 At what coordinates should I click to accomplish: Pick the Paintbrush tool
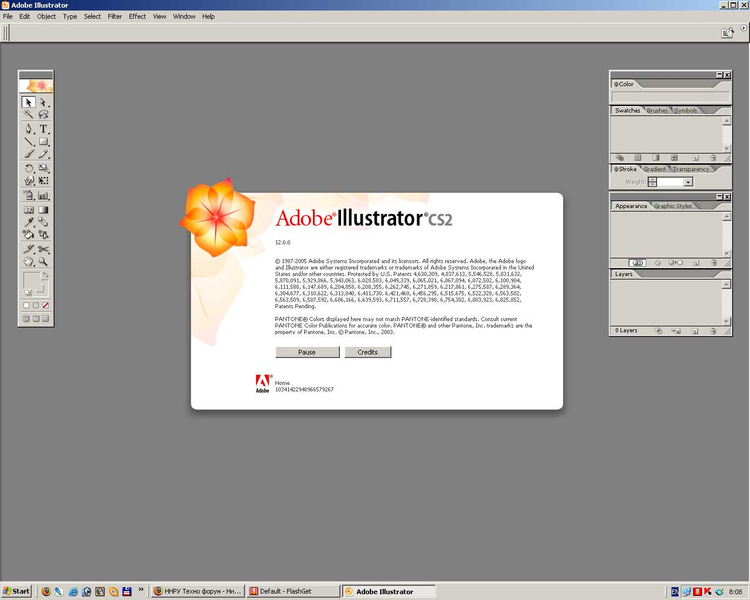pos(28,154)
